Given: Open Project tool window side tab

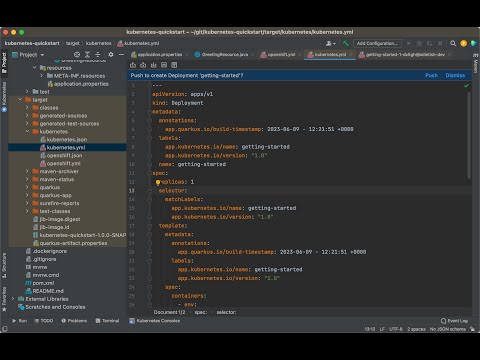Looking at the screenshot, I should 4,63.
